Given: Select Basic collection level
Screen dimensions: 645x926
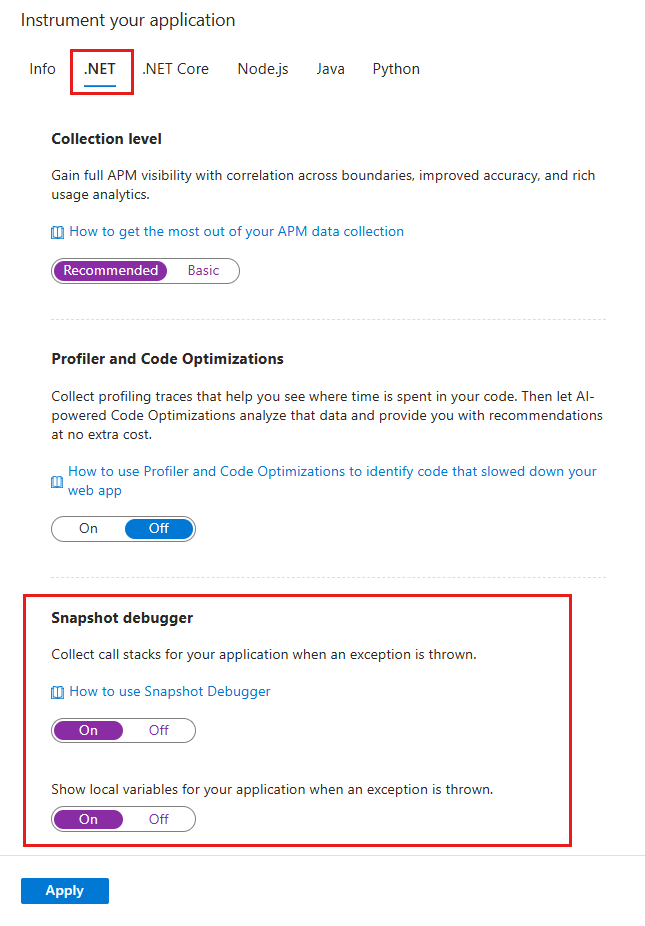Looking at the screenshot, I should [x=204, y=270].
